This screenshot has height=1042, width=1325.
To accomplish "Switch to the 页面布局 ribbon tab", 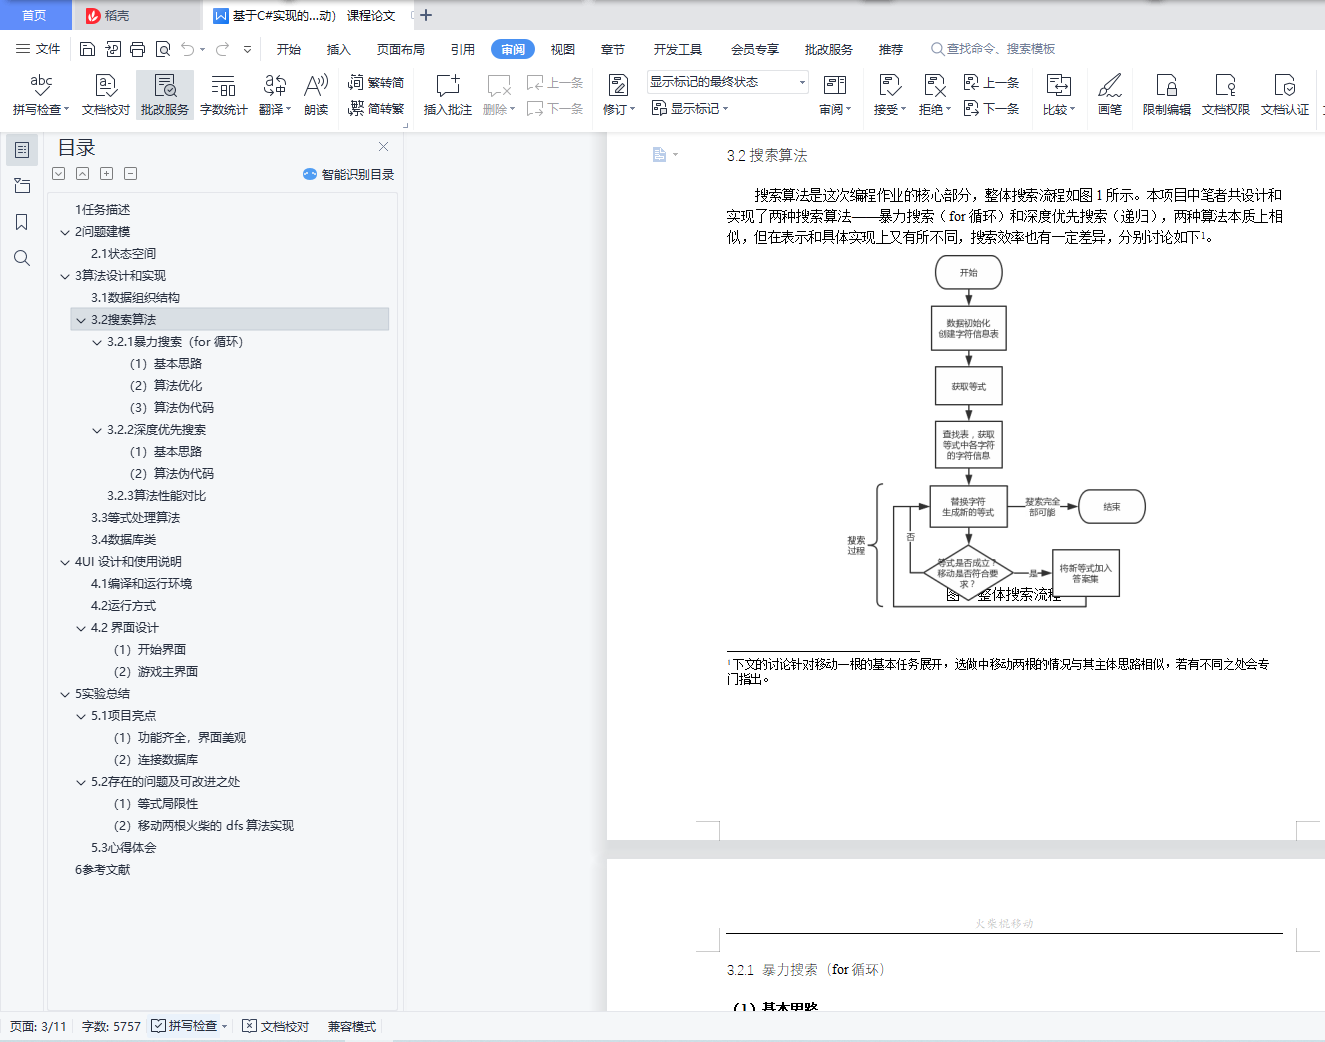I will click(401, 49).
